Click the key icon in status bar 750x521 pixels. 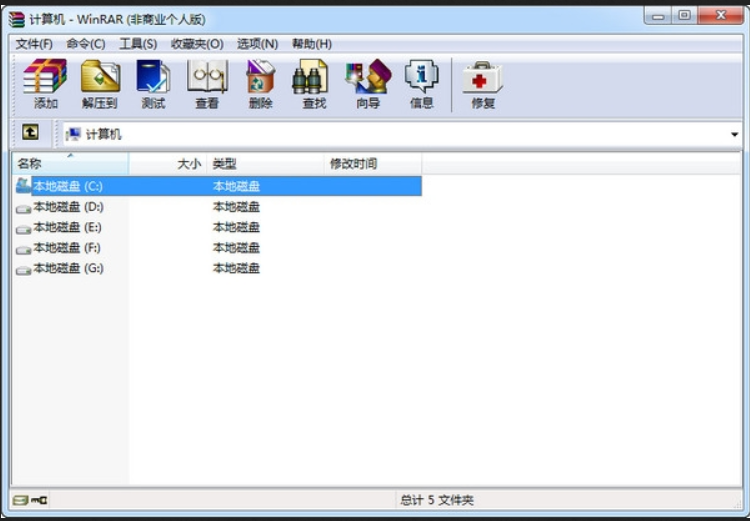click(39, 500)
